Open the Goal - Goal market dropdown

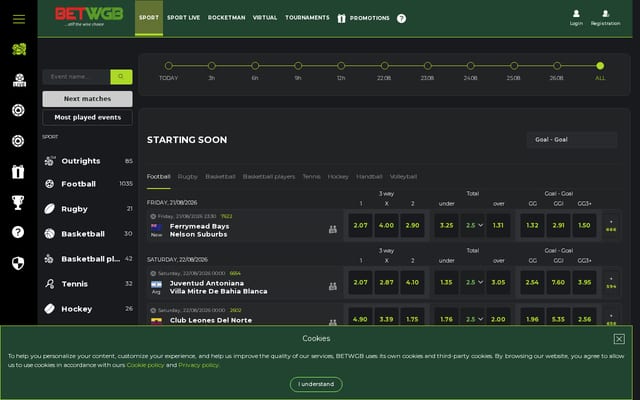tap(572, 140)
